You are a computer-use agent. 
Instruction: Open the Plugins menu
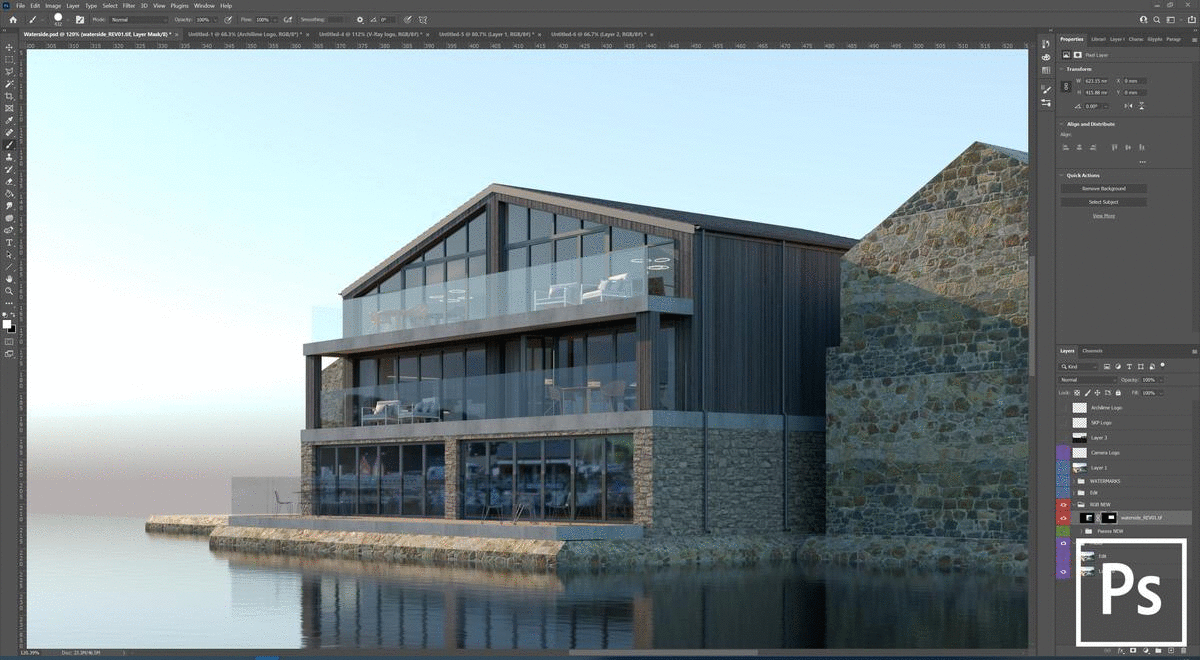point(179,6)
